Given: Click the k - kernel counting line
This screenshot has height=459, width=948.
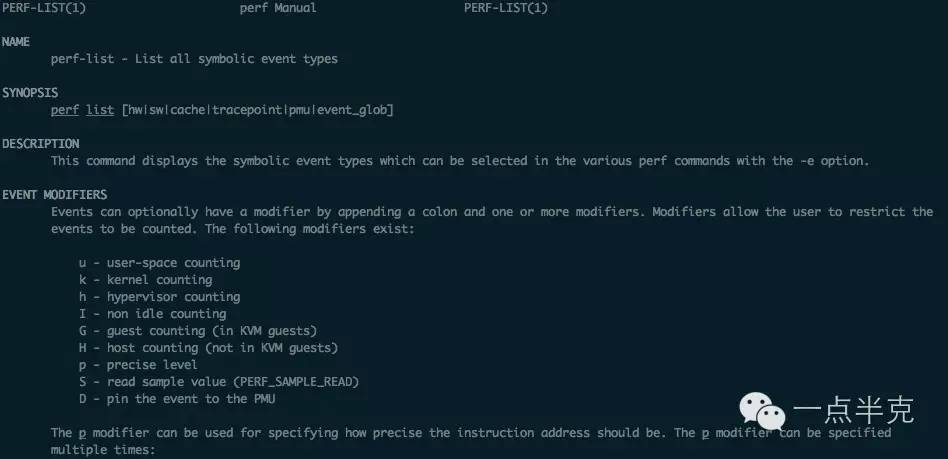Looking at the screenshot, I should 145,280.
